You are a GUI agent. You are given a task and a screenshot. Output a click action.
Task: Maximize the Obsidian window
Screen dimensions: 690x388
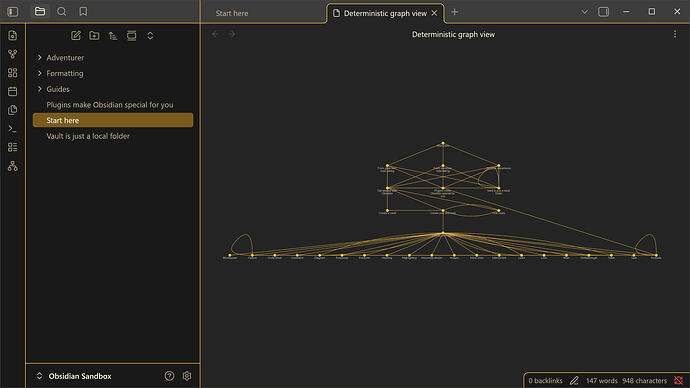coord(652,12)
